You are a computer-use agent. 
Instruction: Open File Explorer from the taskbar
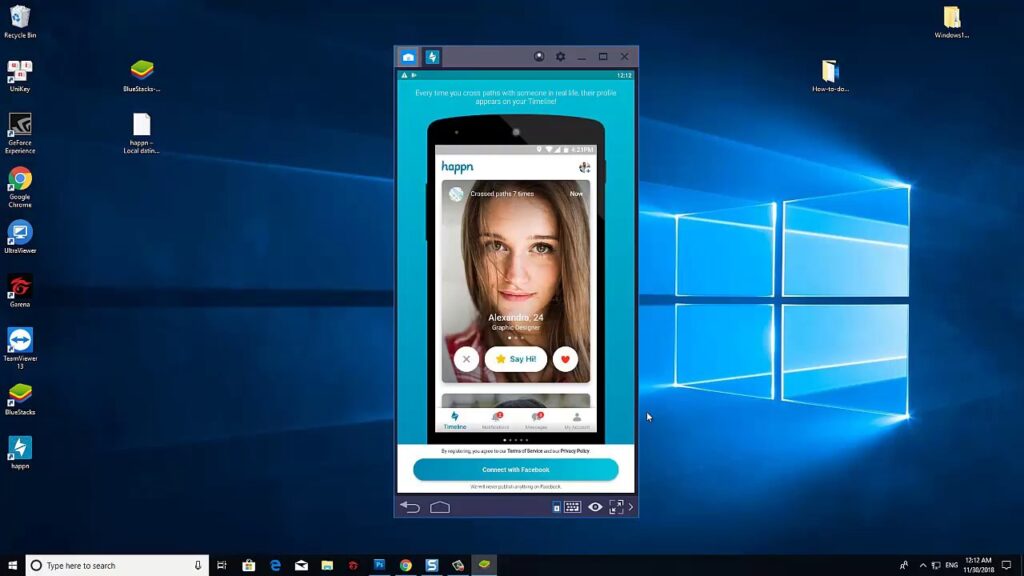(x=327, y=566)
